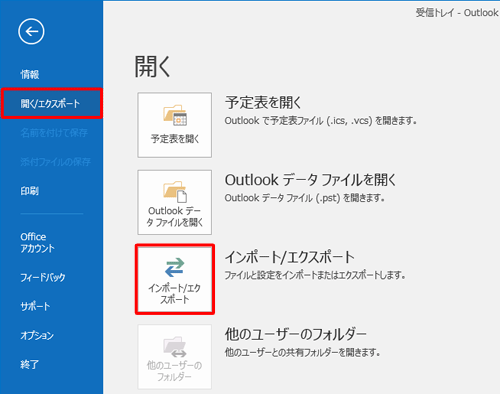Select 開く/エクスポート in the sidebar
Screen dimensions: 500x394
coord(51,103)
